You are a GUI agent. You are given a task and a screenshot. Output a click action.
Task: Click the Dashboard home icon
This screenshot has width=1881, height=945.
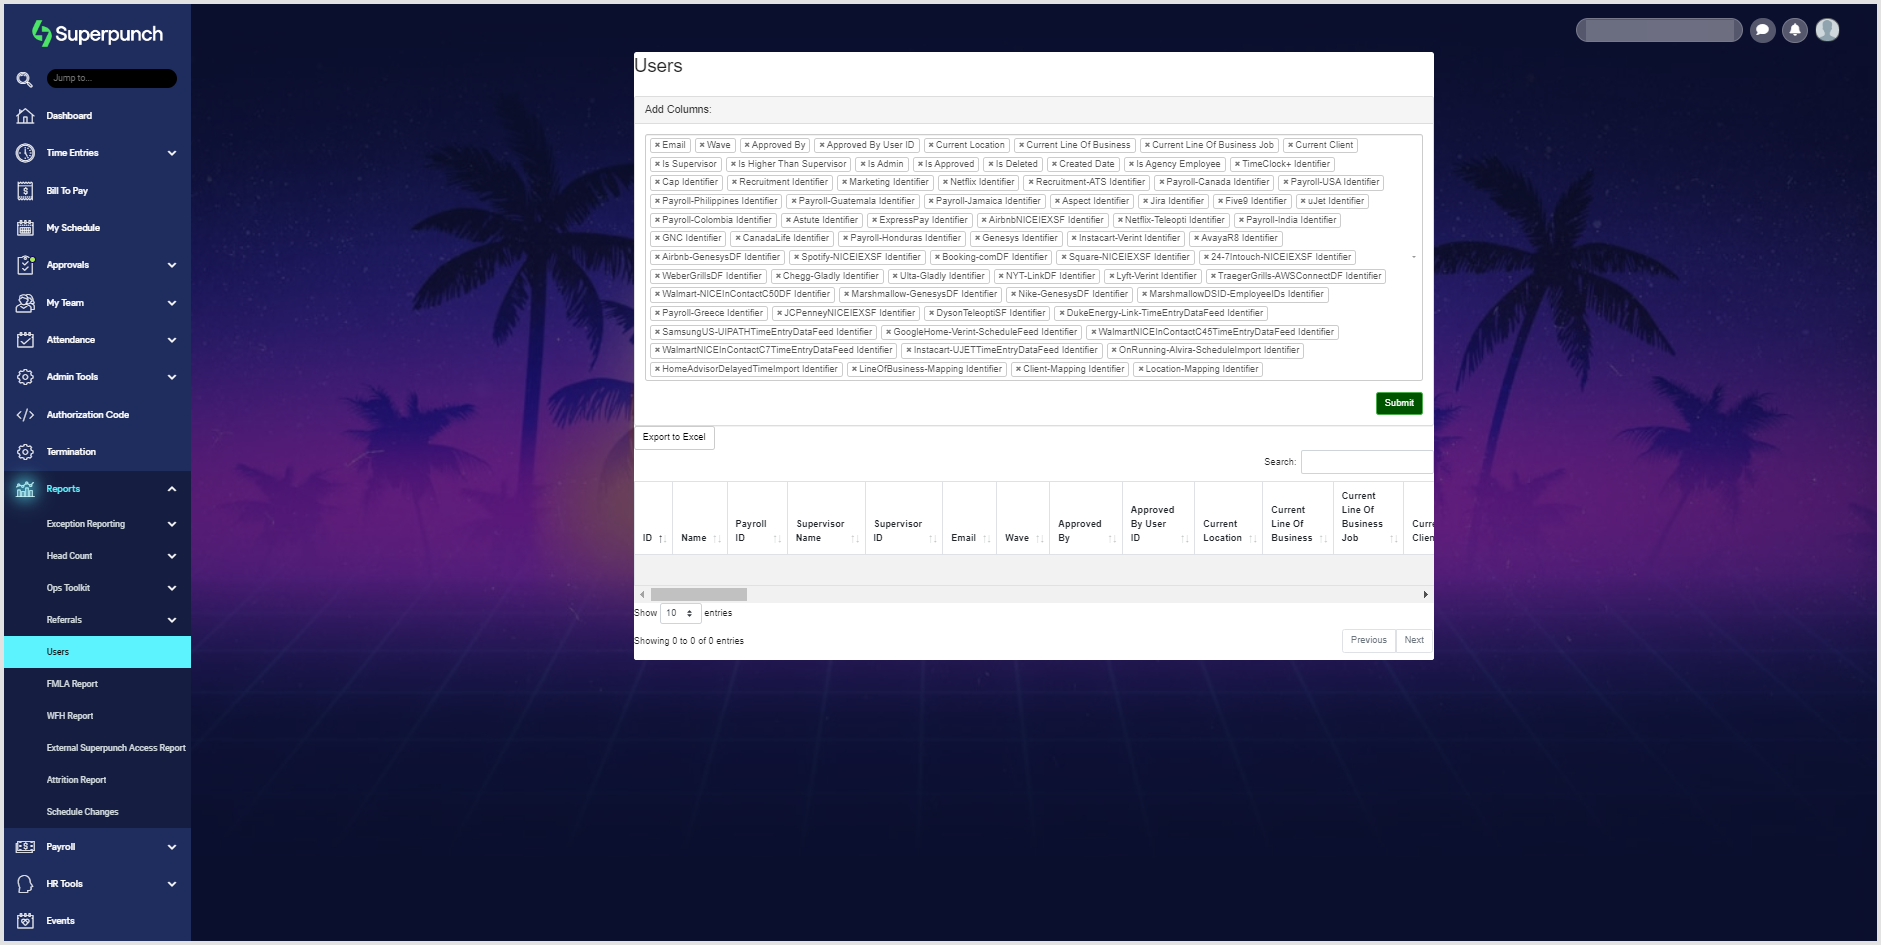(x=26, y=116)
